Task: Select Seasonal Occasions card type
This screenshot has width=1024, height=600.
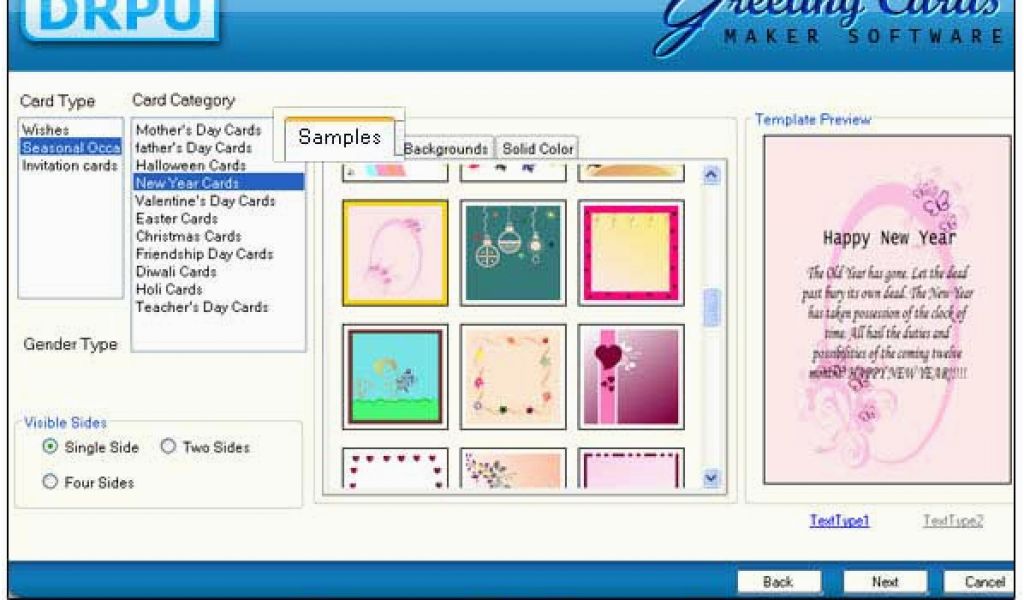Action: click(x=70, y=148)
